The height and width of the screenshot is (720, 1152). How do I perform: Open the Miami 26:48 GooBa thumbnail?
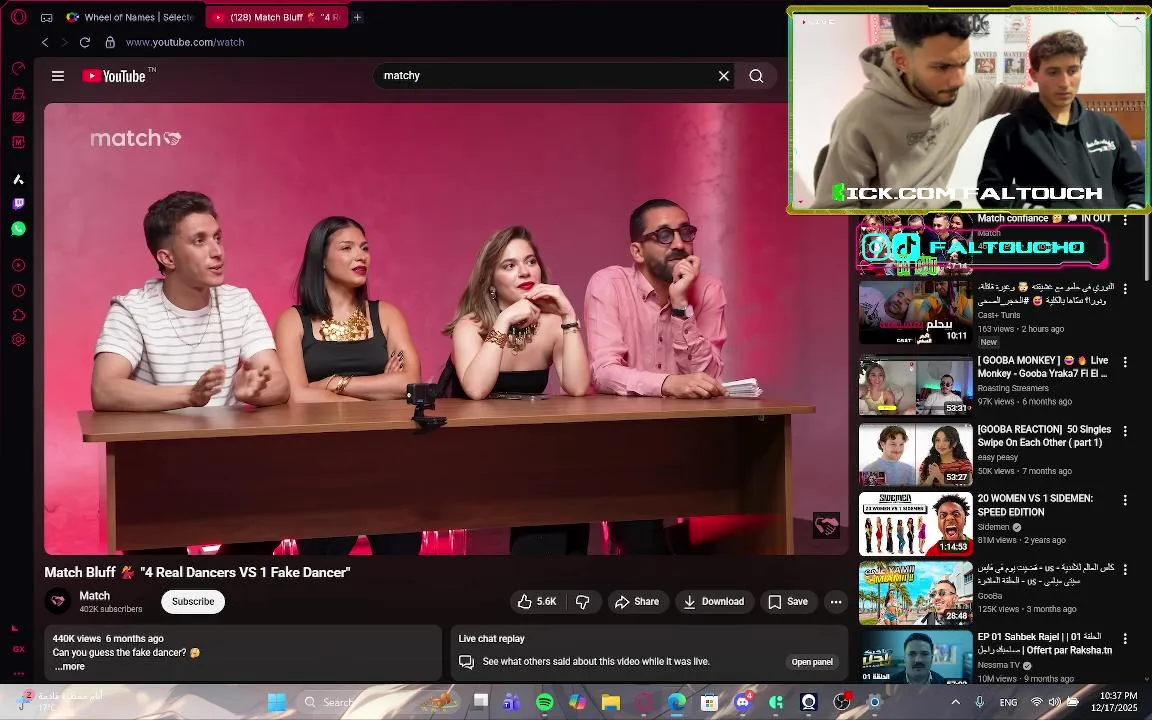(915, 593)
